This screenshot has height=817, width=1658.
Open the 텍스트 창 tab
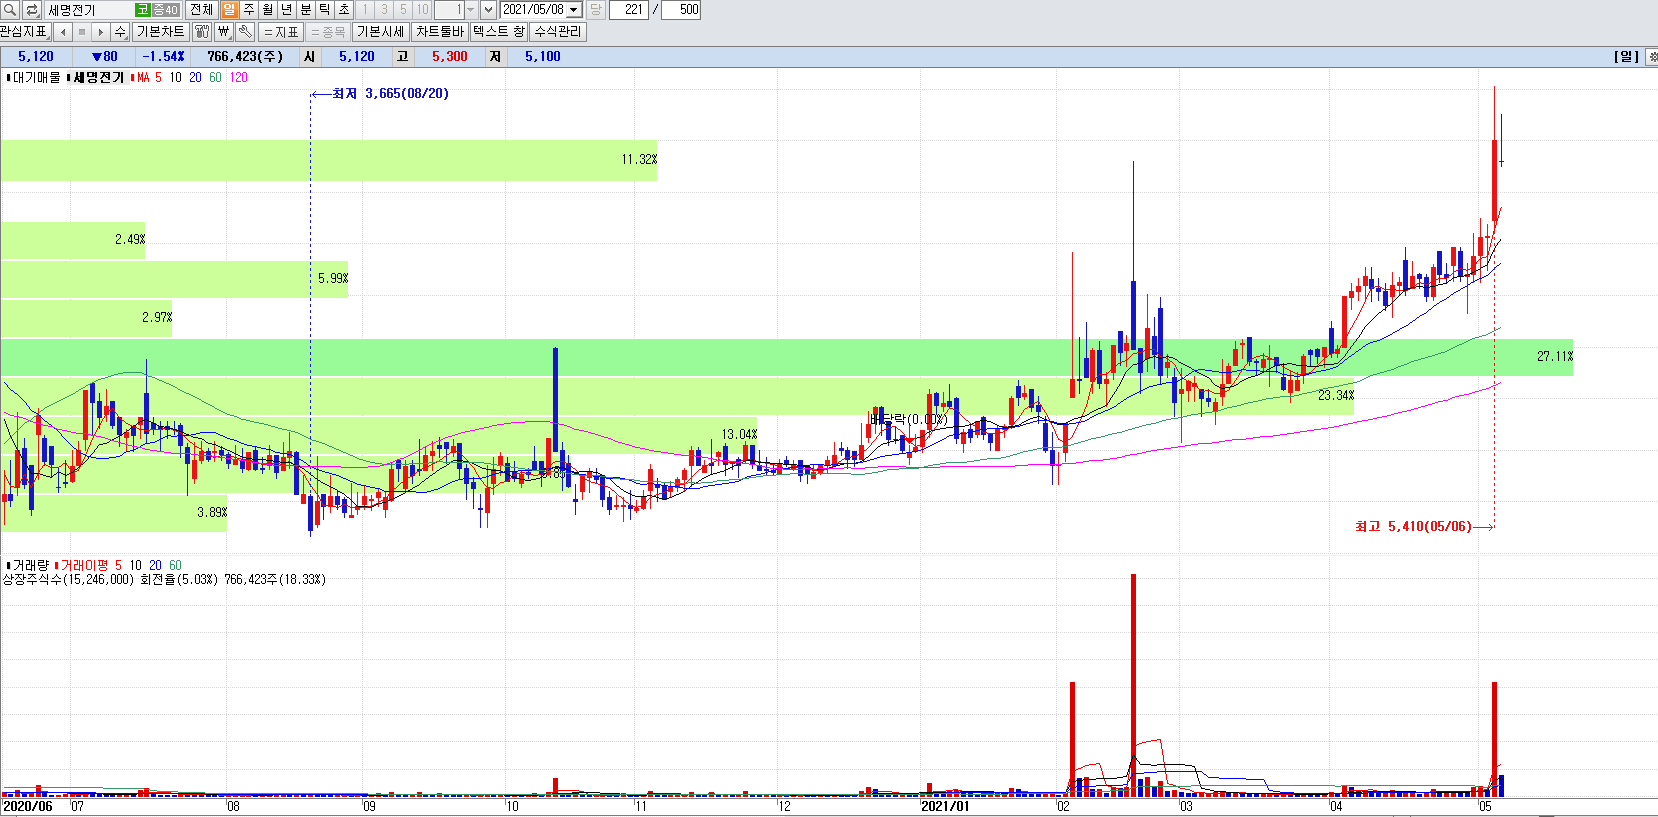(x=499, y=32)
